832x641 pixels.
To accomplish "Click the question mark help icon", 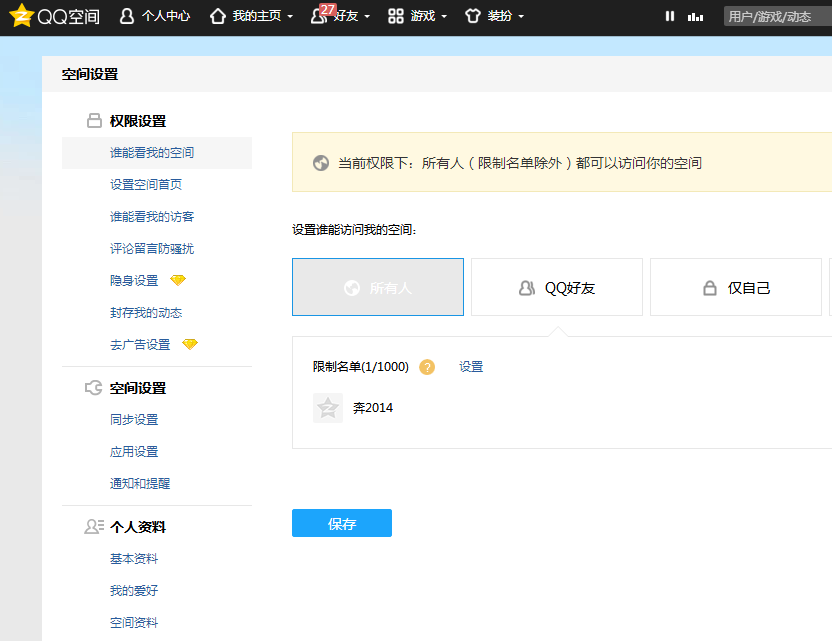I will 427,367.
